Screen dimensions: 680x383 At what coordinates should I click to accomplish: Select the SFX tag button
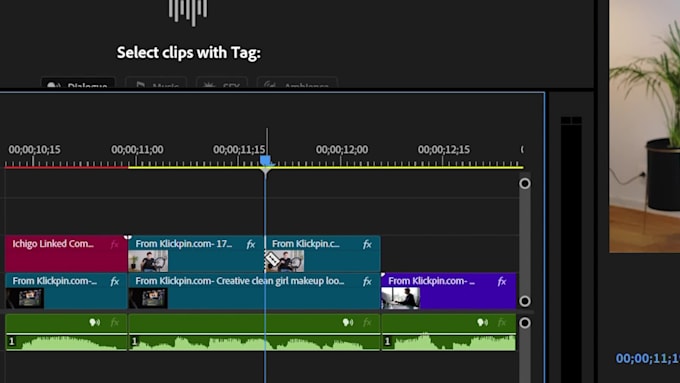coord(222,83)
